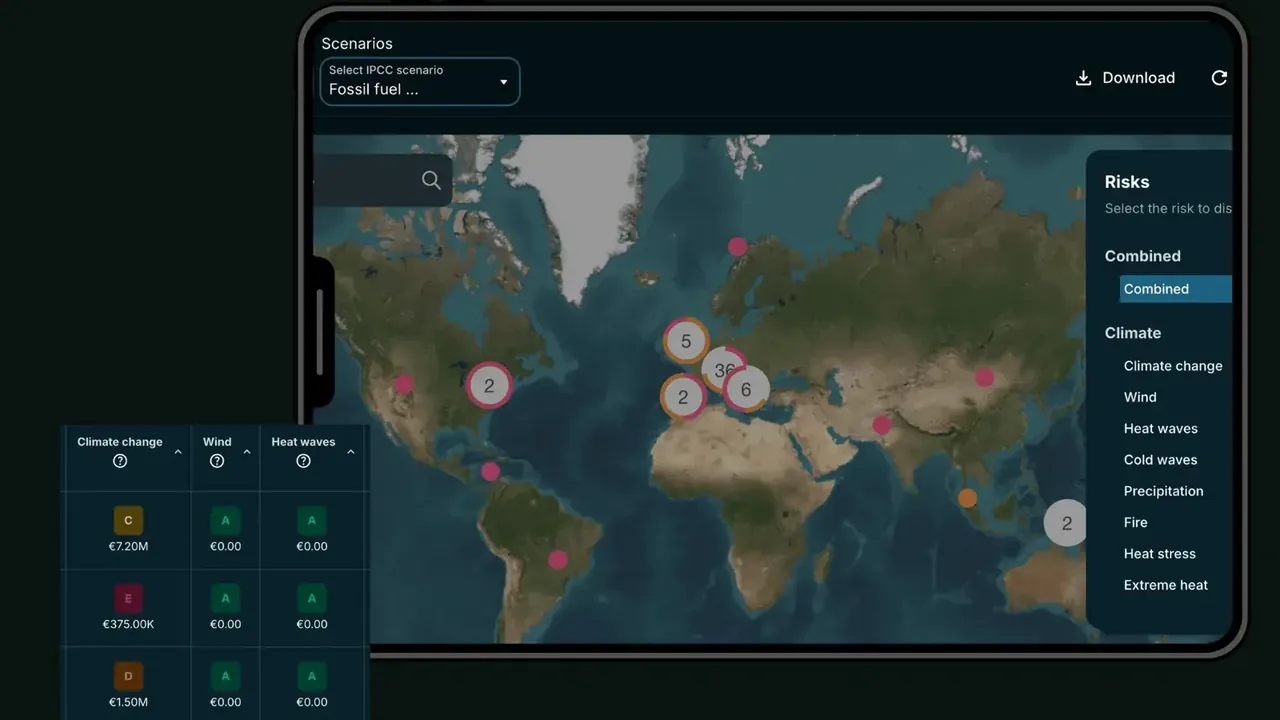Click the pink marker in the western United States
Image resolution: width=1280 pixels, height=720 pixels.
(403, 384)
